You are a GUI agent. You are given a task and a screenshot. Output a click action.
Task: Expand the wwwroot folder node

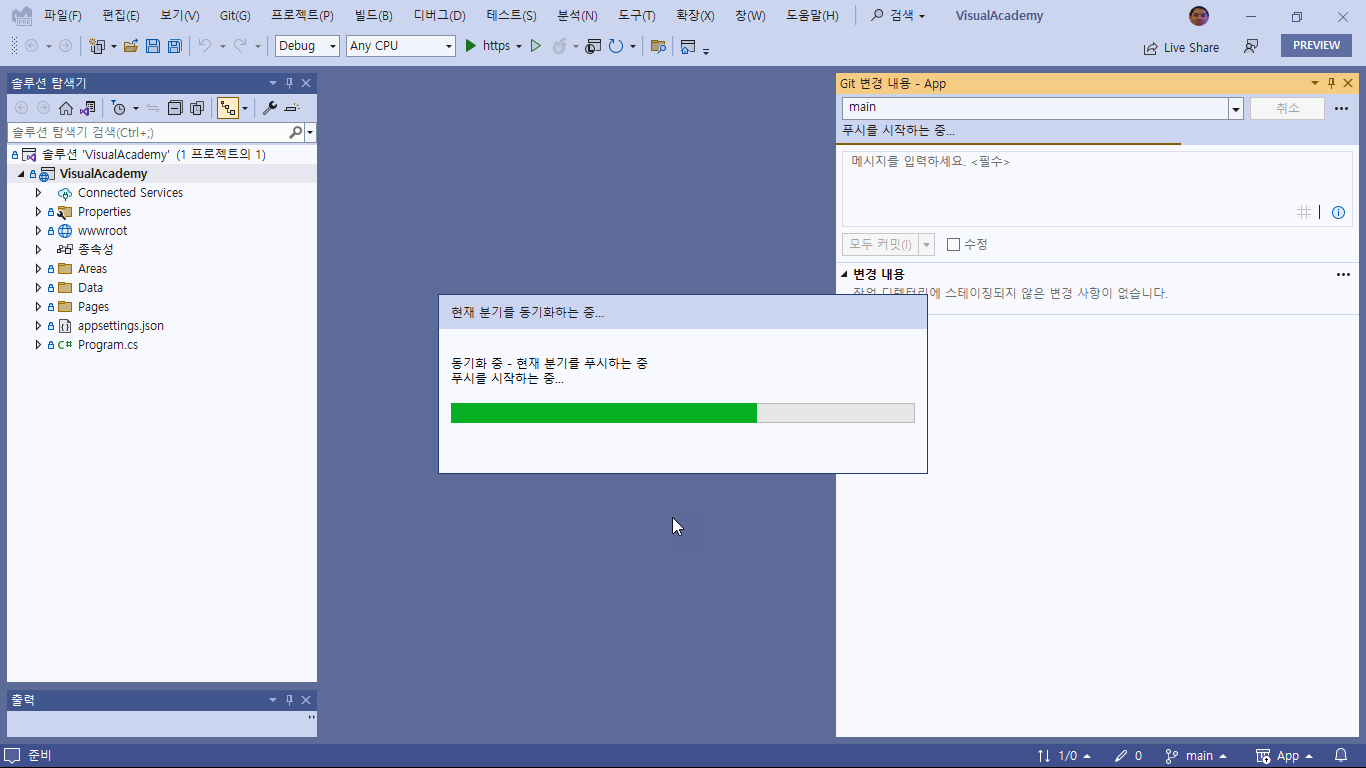point(39,231)
